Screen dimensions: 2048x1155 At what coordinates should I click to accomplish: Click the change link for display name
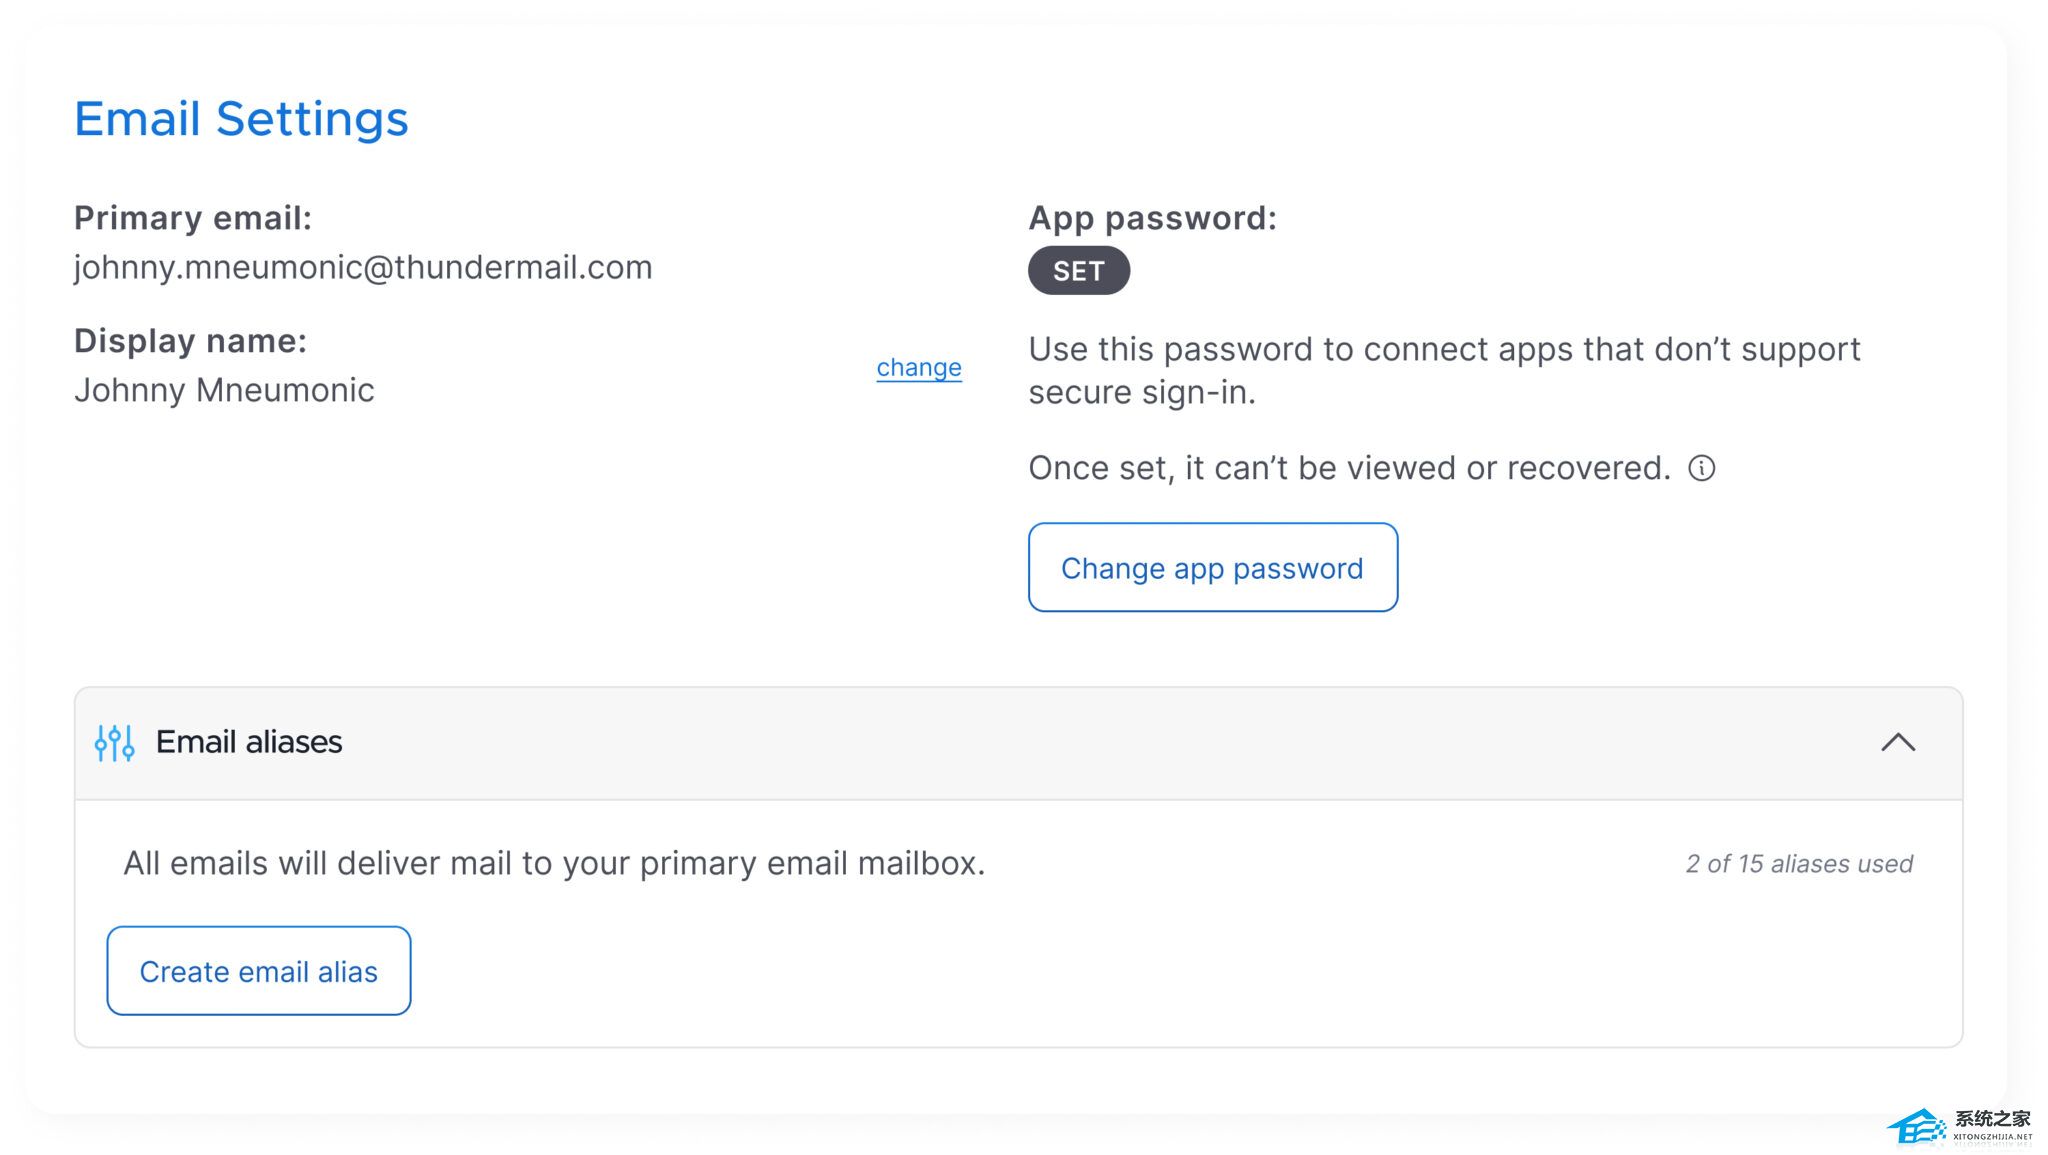918,367
